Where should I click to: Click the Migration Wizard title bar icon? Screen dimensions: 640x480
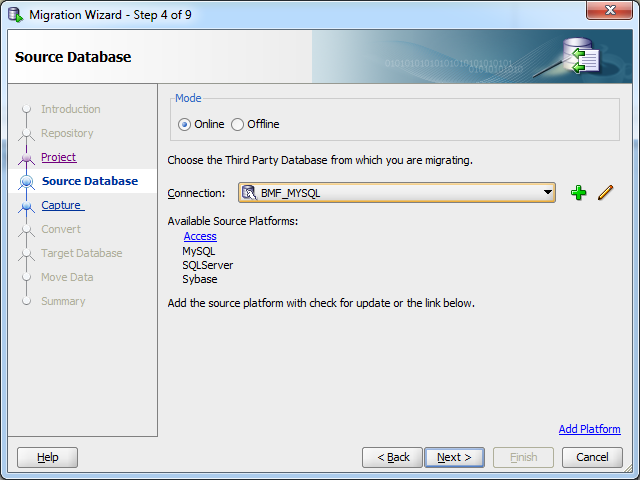[16, 15]
